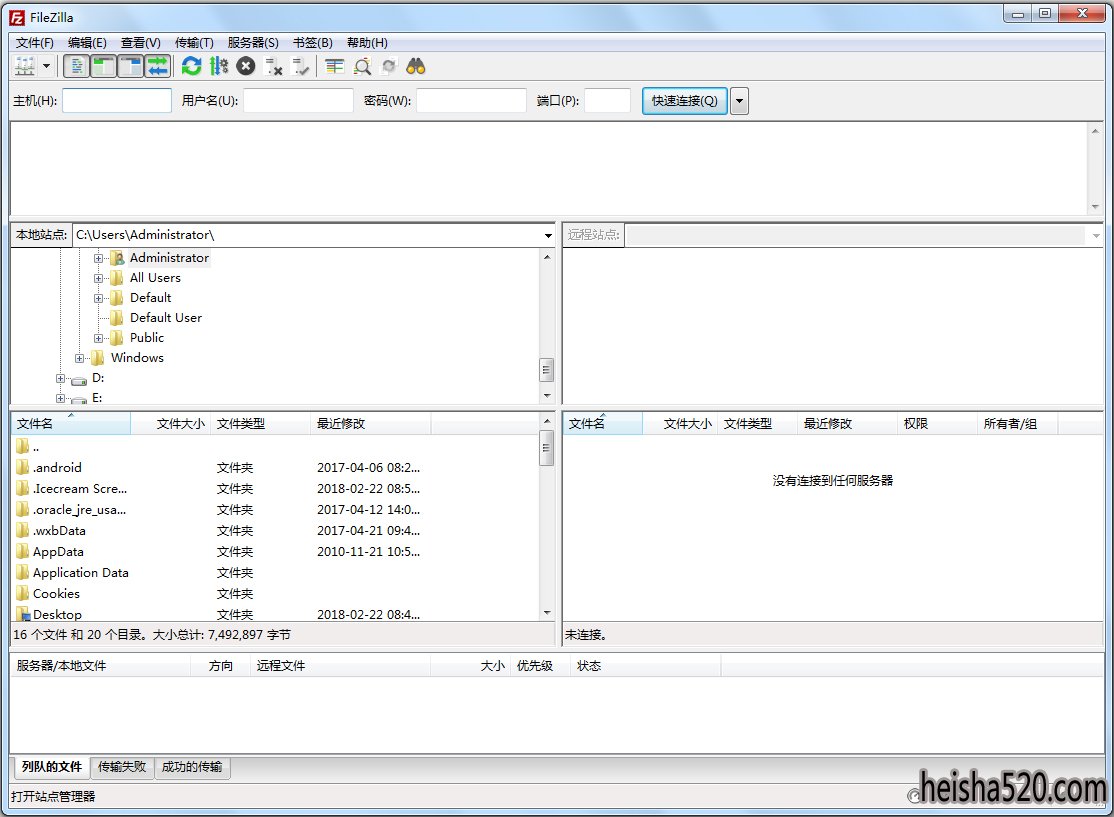Expand the Administrator tree node
The height and width of the screenshot is (817, 1114).
pos(99,258)
